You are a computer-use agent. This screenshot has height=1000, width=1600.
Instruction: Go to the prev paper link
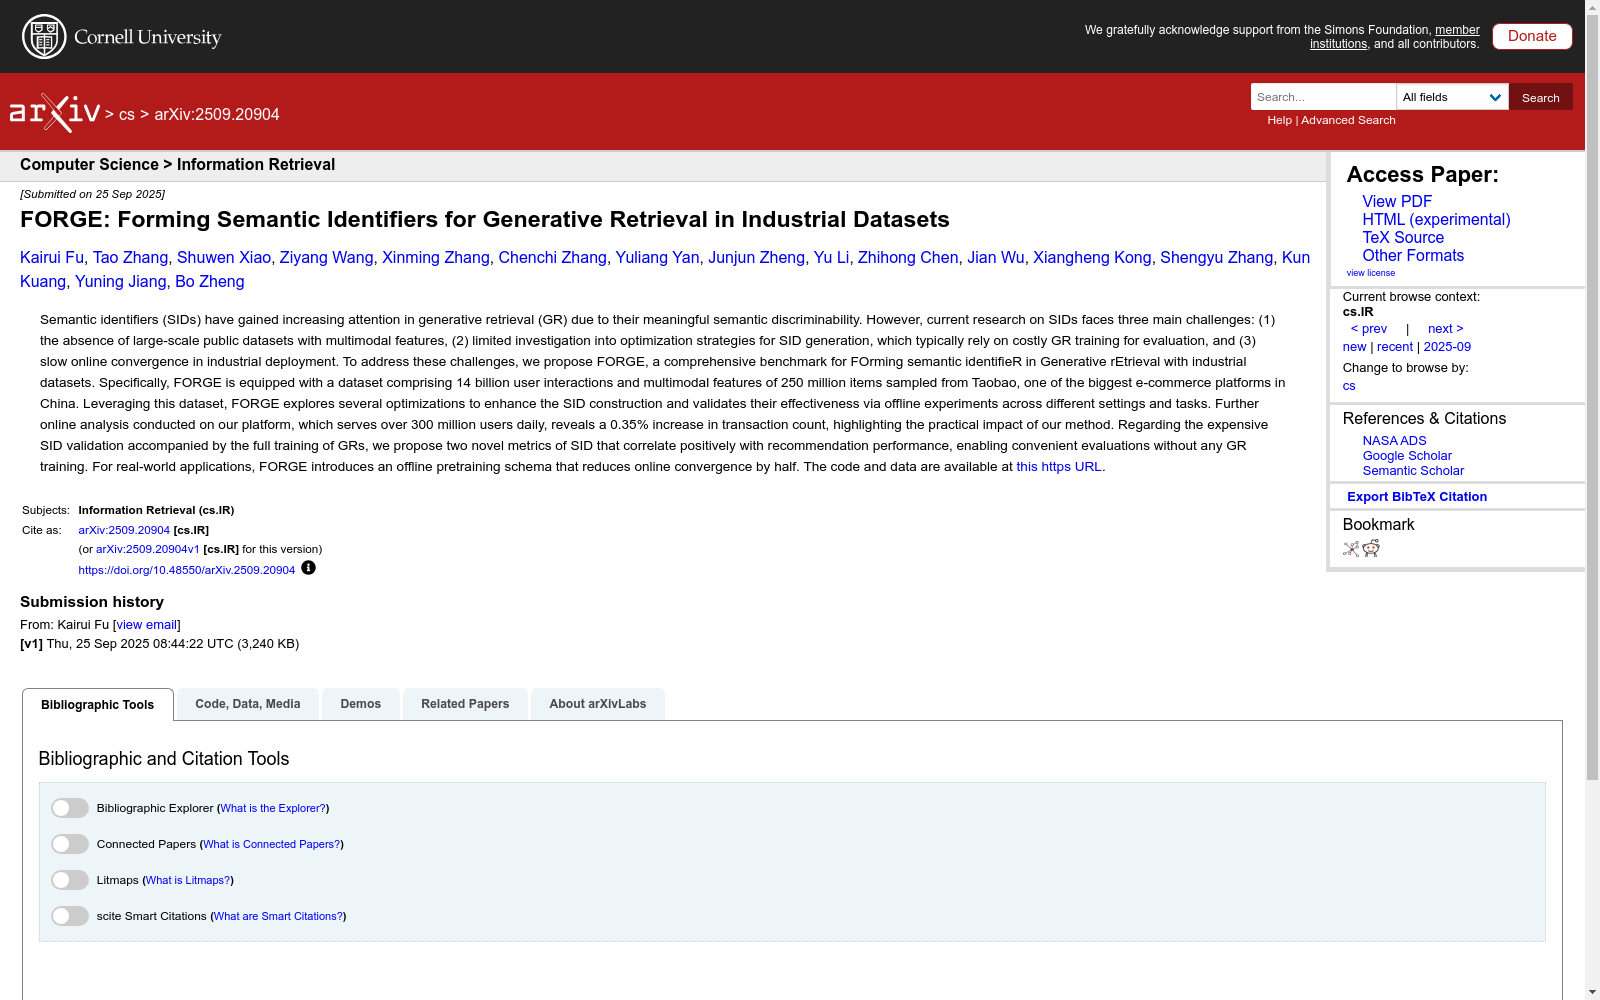pos(1369,328)
